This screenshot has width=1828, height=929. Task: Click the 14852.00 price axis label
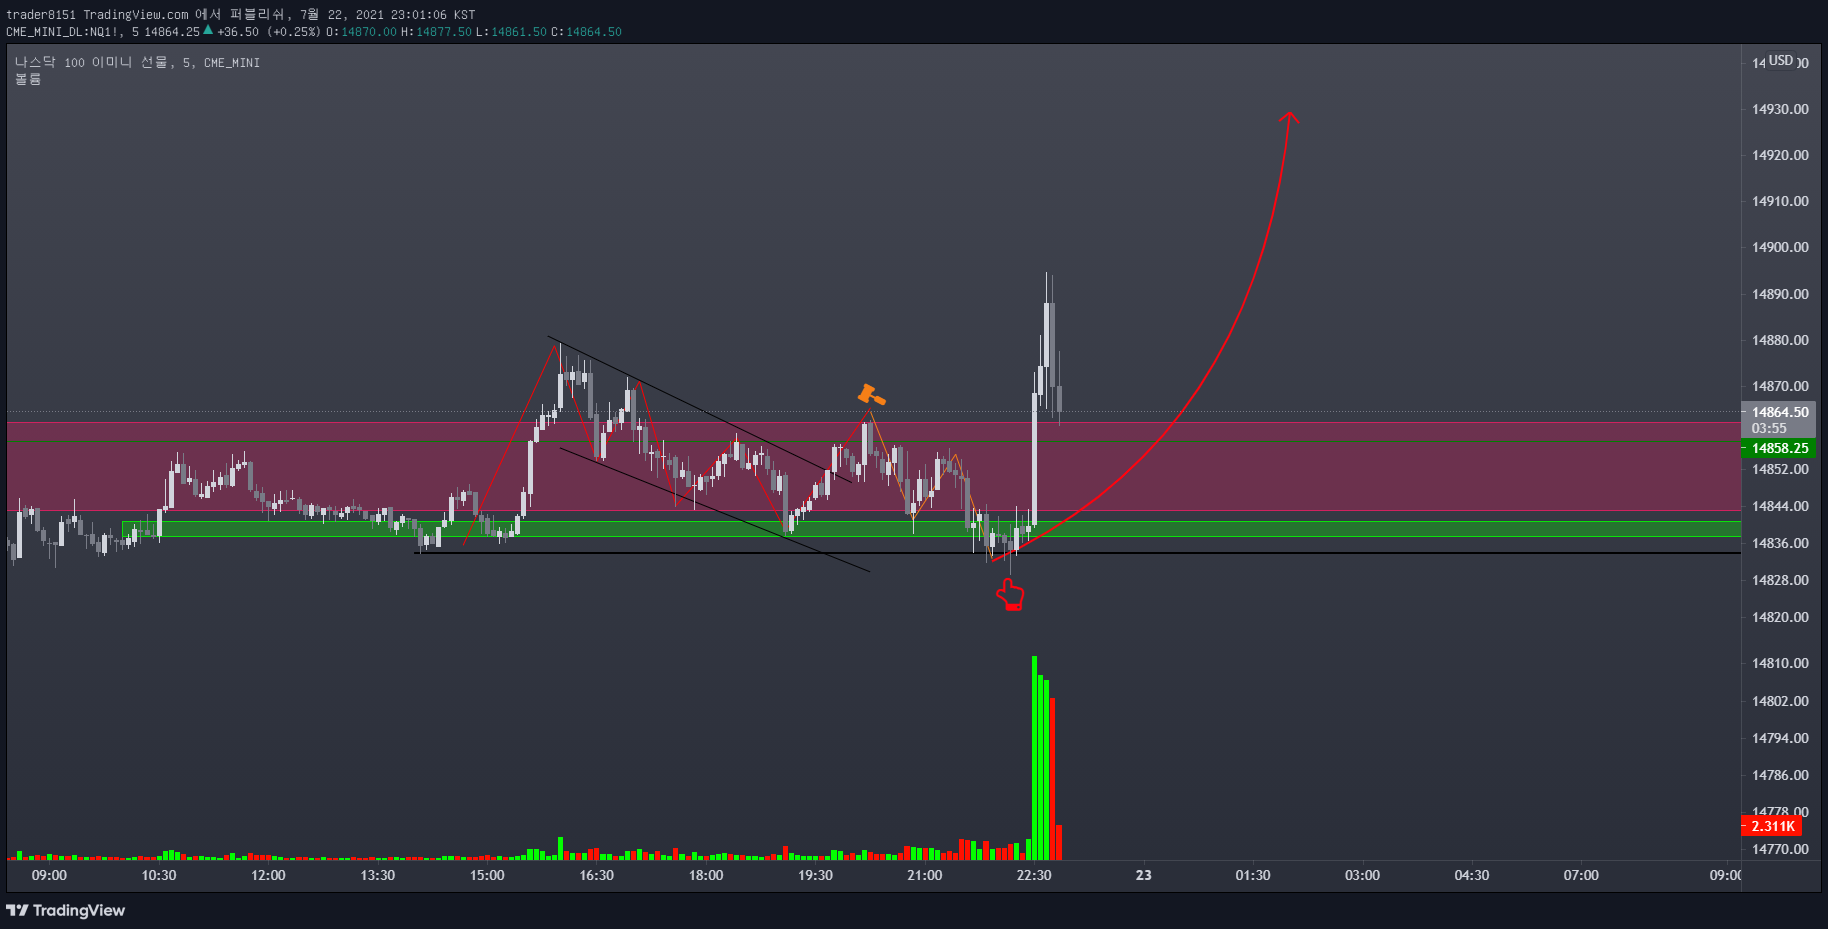tap(1780, 469)
